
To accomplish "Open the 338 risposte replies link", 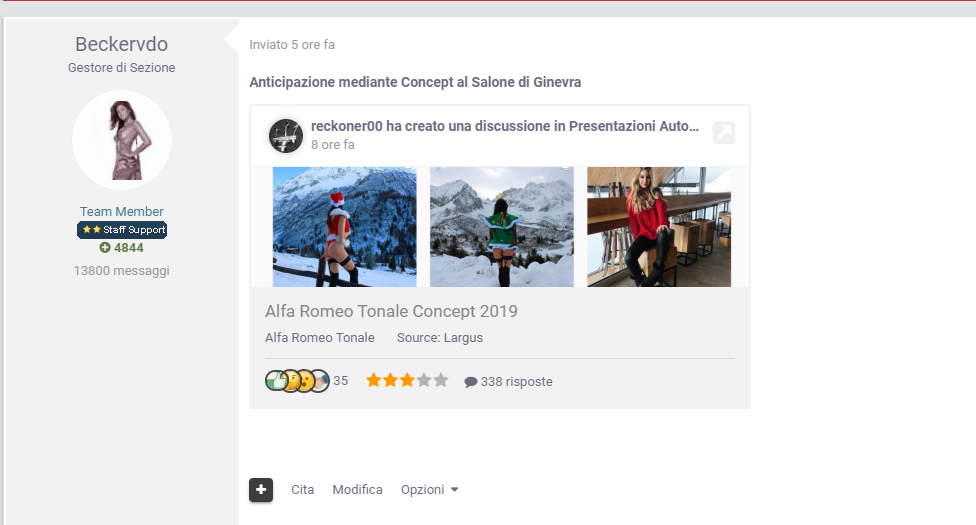I will pyautogui.click(x=509, y=382).
